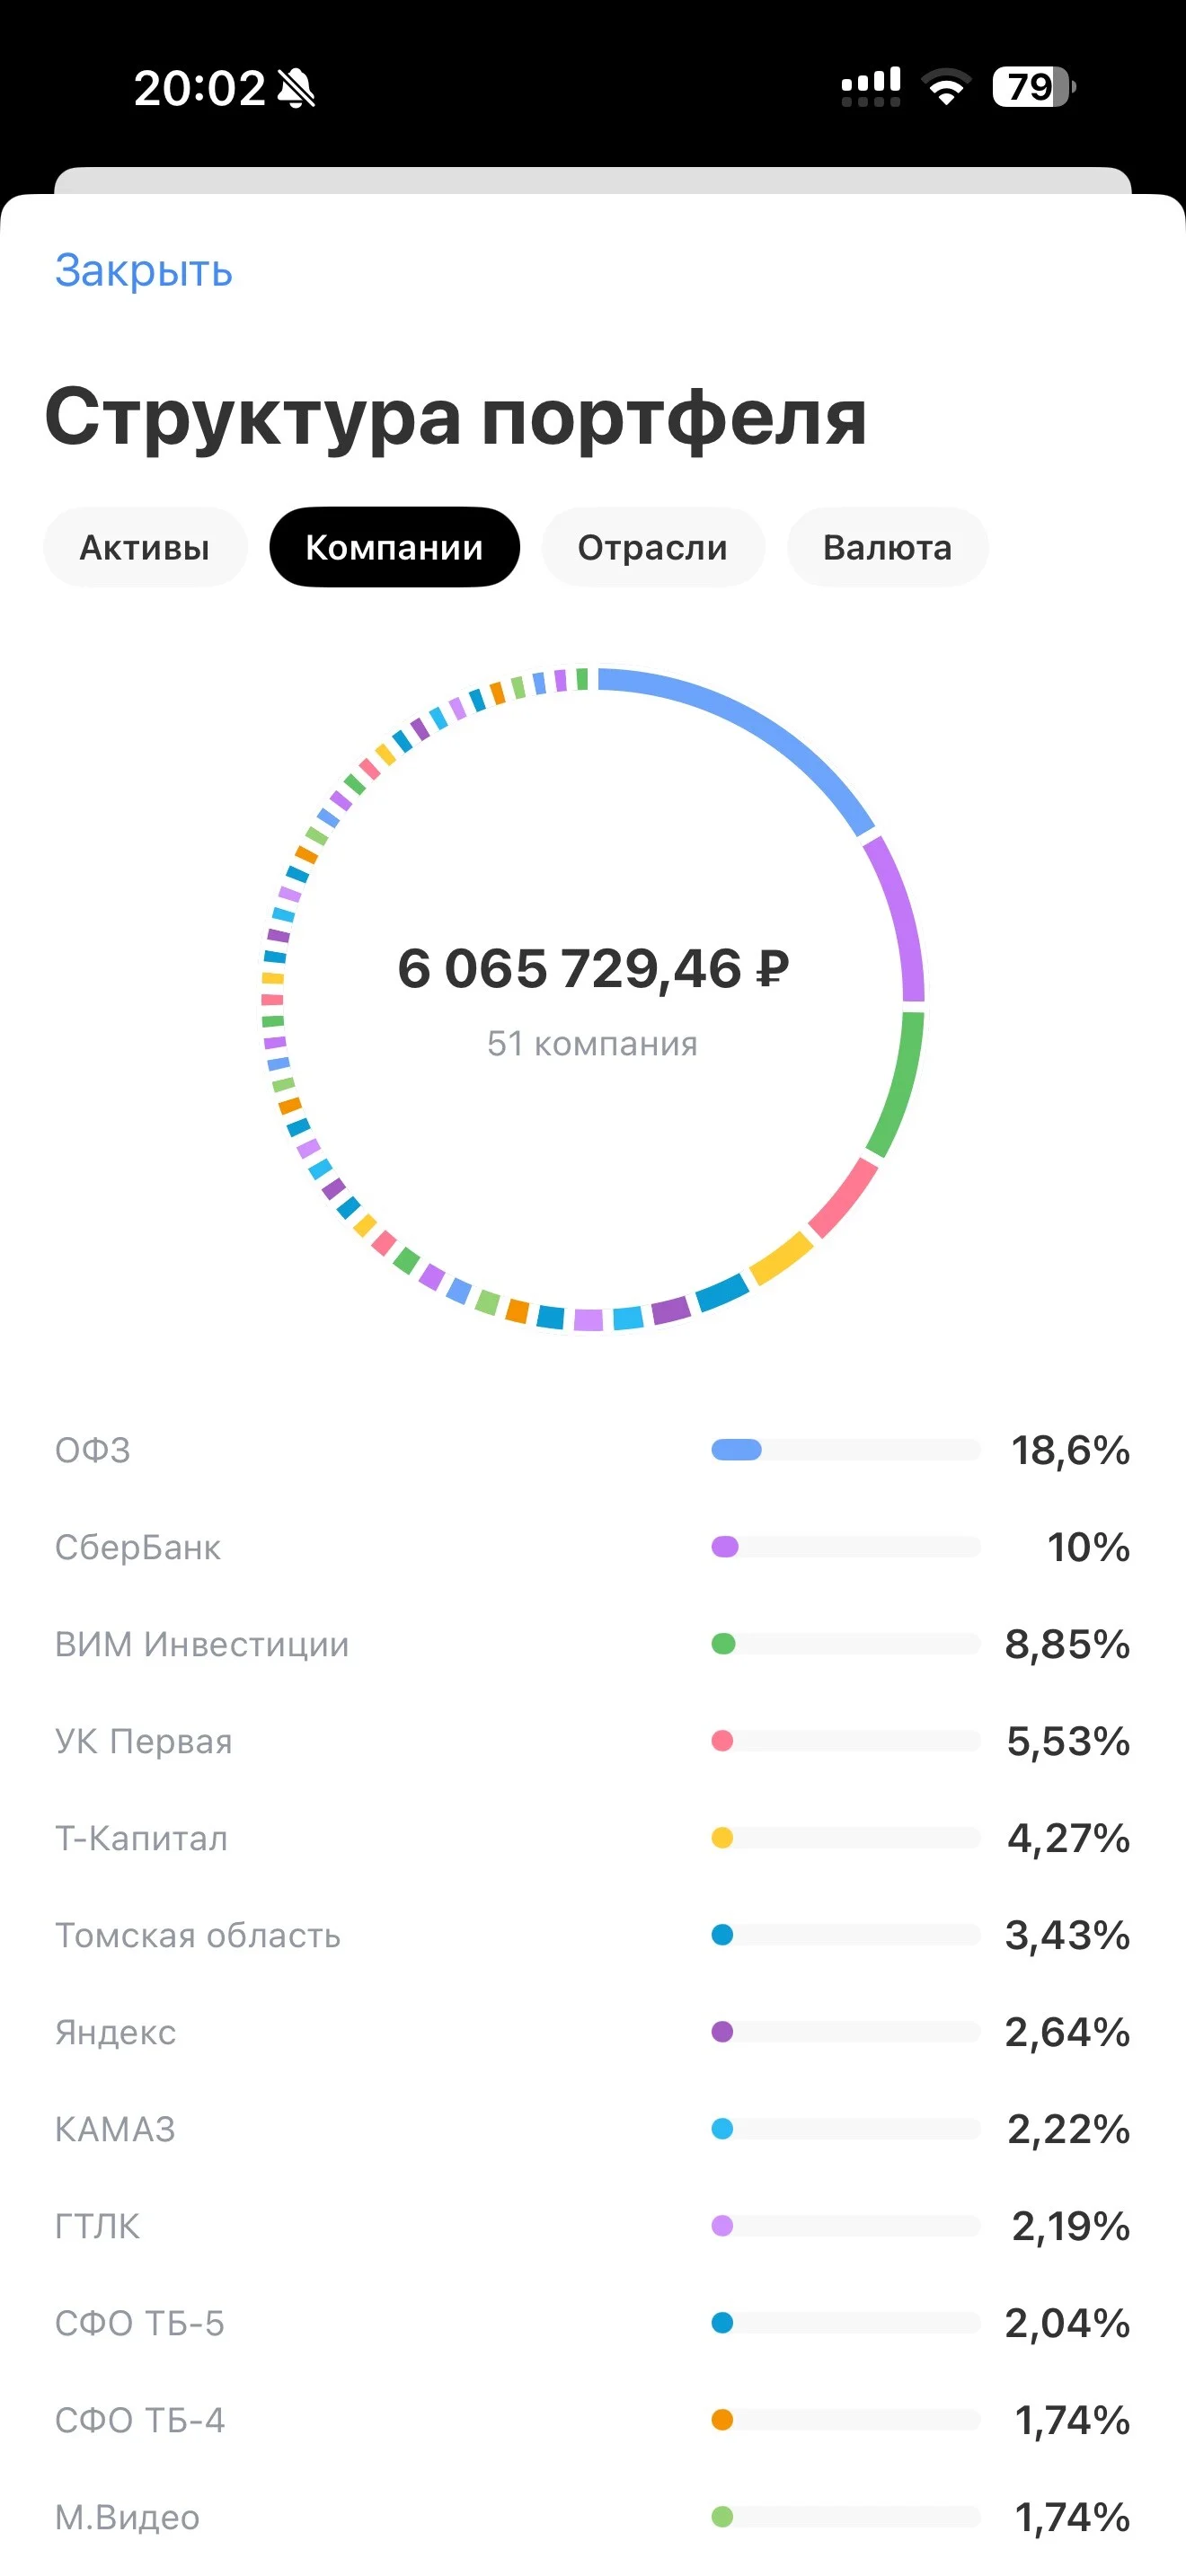
Task: Switch to the Валюта tab
Action: pyautogui.click(x=887, y=547)
